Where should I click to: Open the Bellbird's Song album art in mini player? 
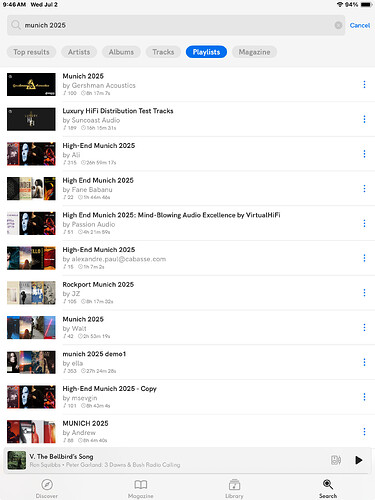tap(17, 460)
